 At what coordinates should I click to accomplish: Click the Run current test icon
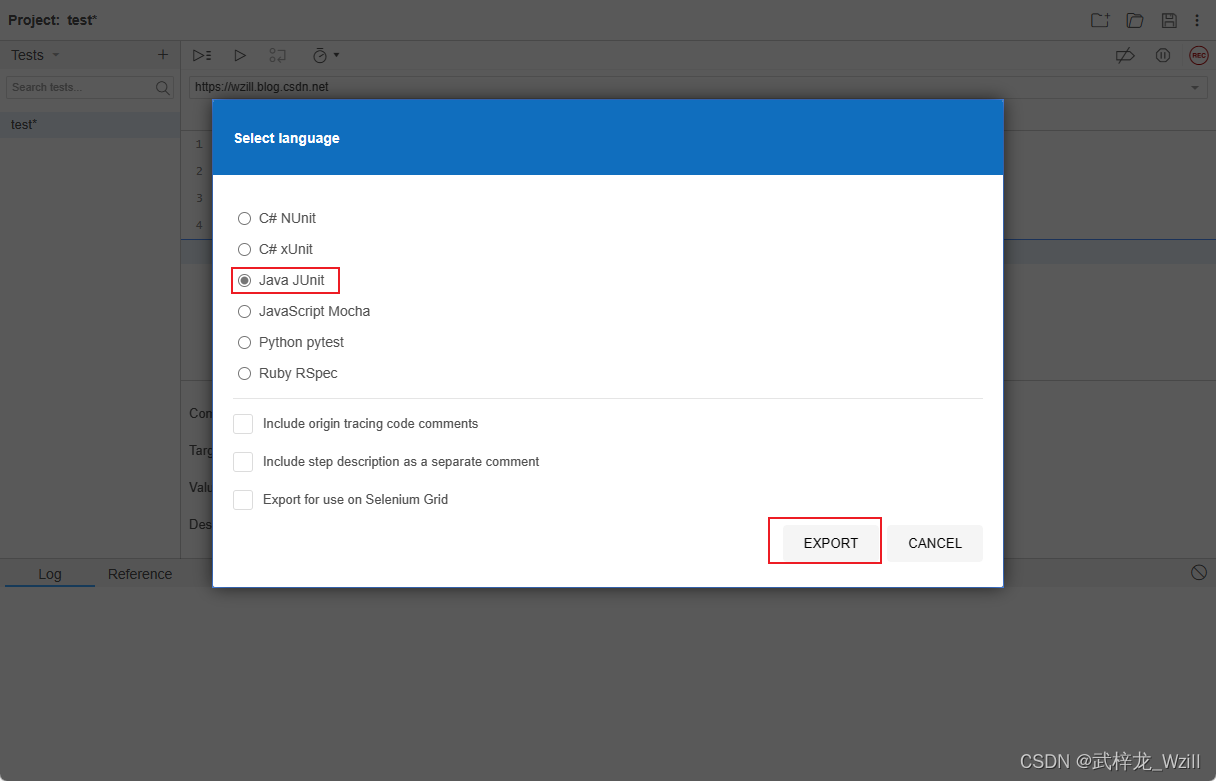tap(240, 55)
